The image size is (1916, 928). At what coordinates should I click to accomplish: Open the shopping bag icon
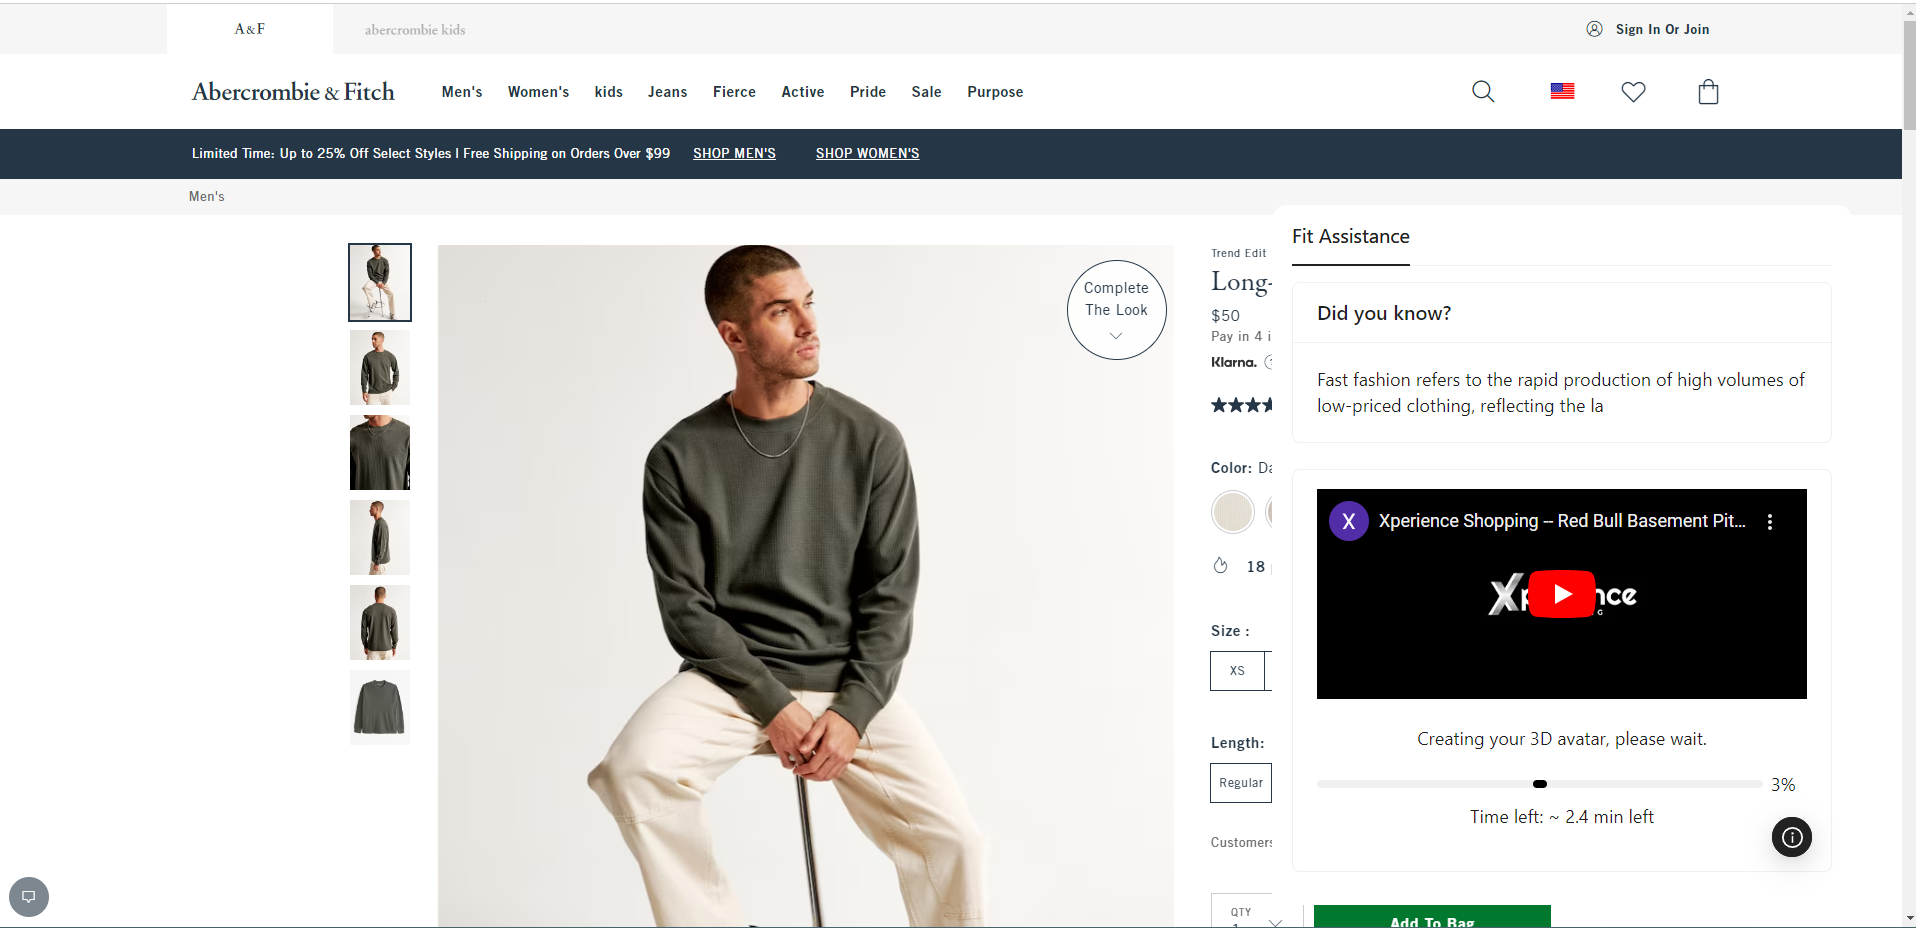pyautogui.click(x=1708, y=92)
